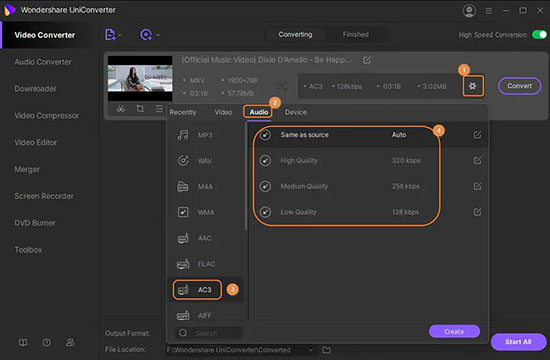Click the output AC3 format text
Screen dimensions: 550x360
coord(316,86)
